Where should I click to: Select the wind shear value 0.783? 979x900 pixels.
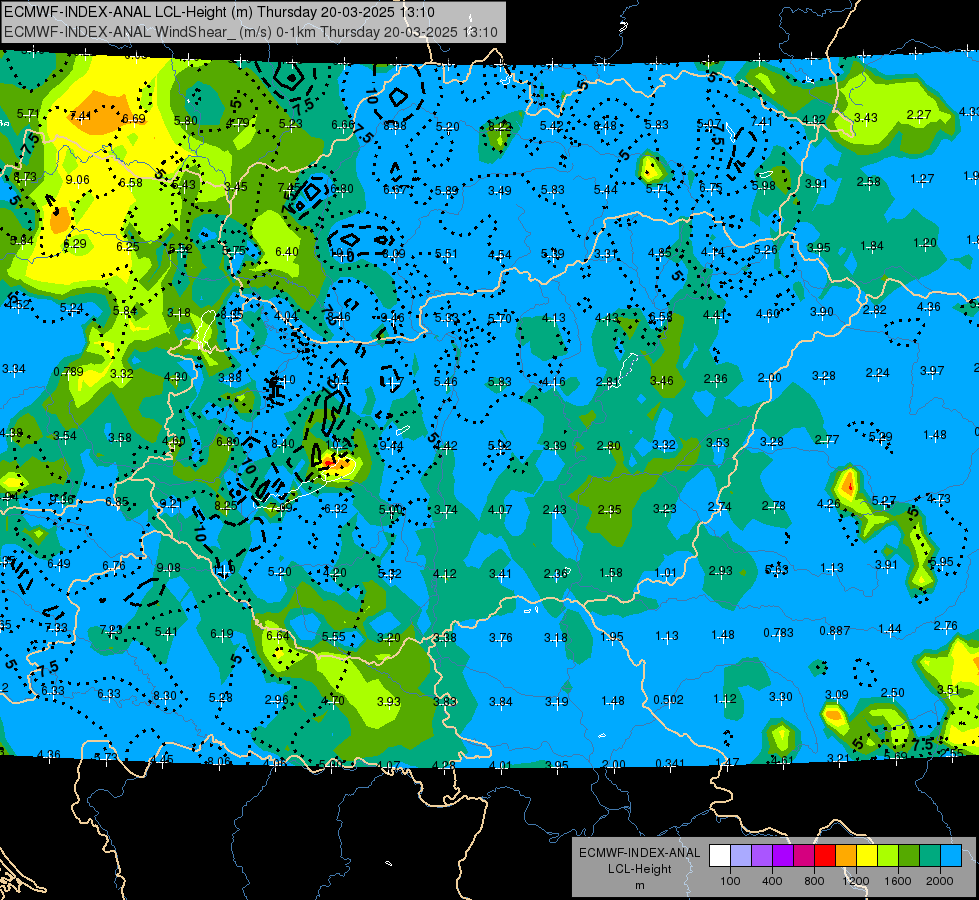[778, 633]
